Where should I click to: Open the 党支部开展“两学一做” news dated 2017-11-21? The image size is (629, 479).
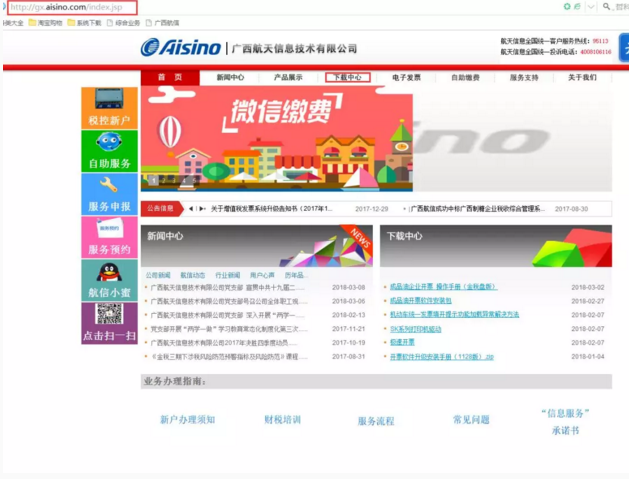pos(229,329)
